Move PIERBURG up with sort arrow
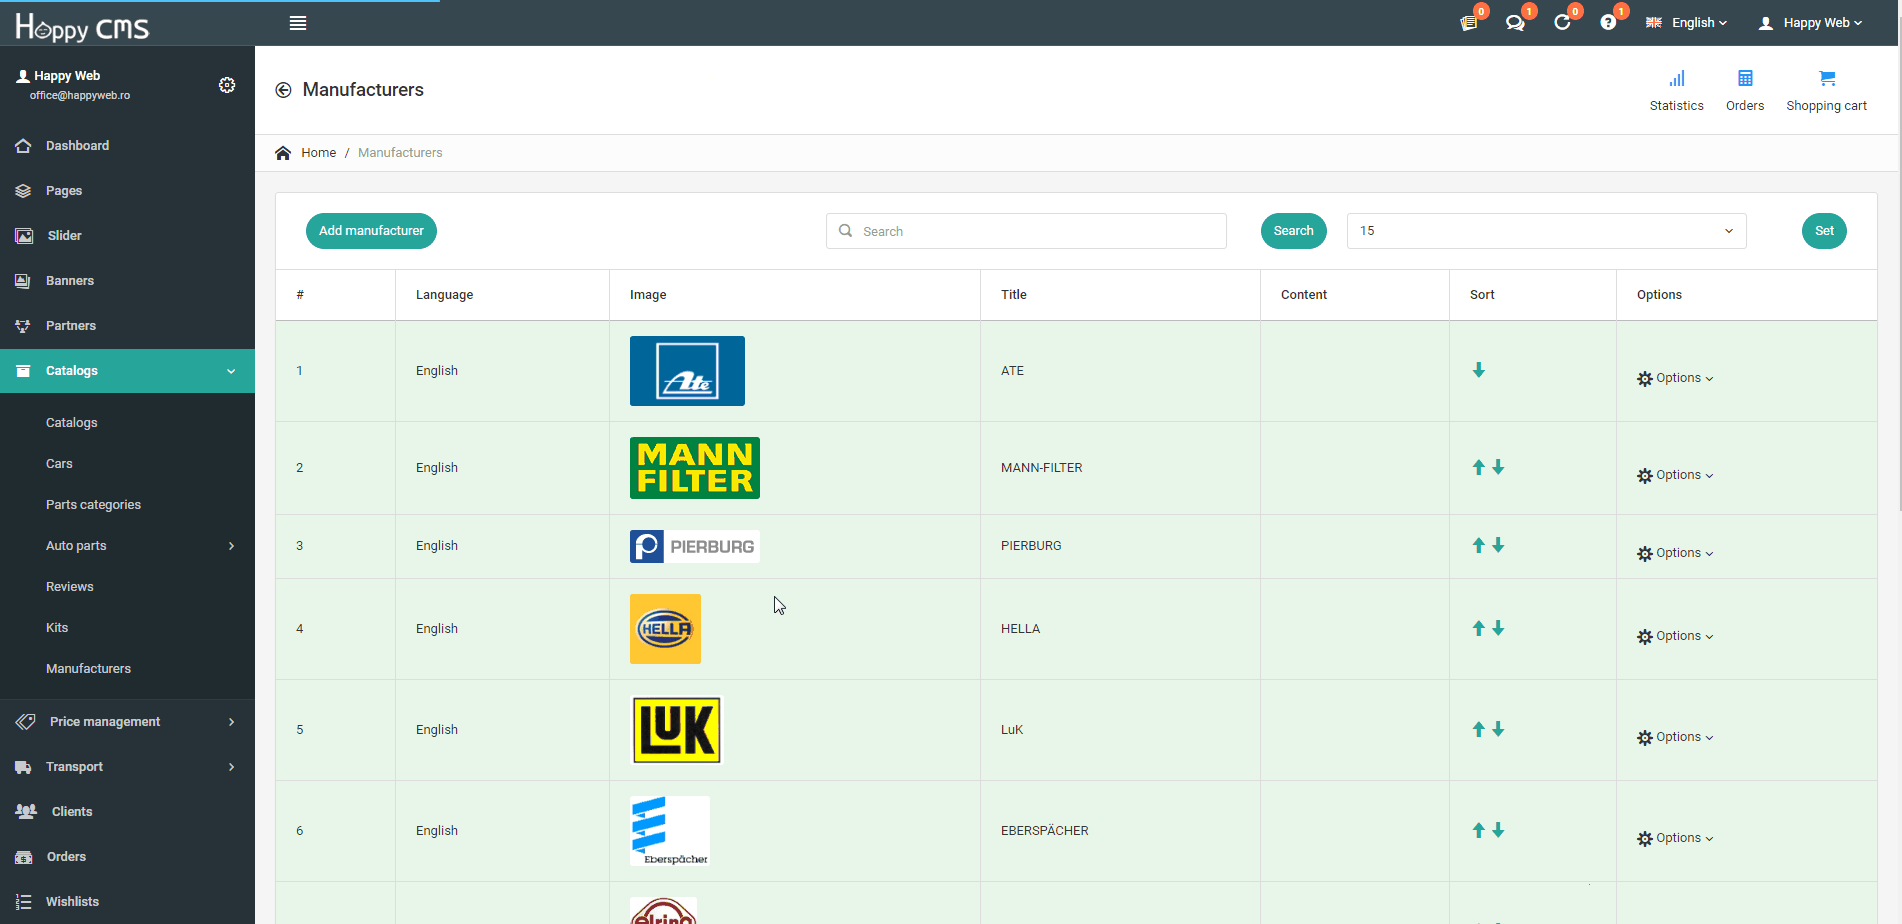Viewport: 1902px width, 924px height. tap(1479, 545)
